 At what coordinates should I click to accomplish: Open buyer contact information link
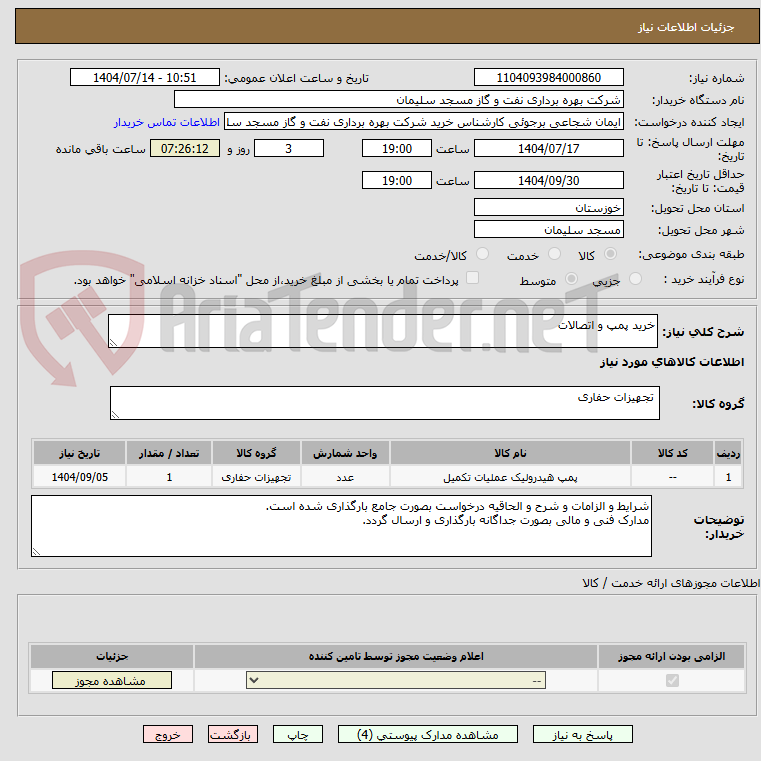(x=167, y=122)
